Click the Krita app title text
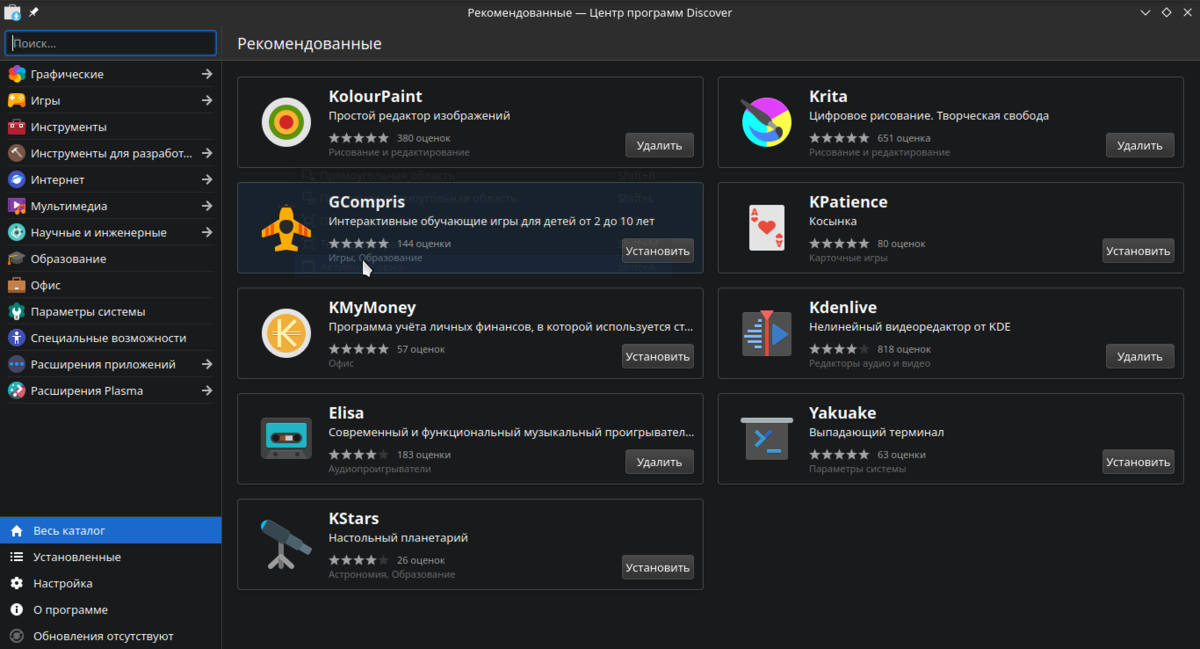 (x=828, y=97)
